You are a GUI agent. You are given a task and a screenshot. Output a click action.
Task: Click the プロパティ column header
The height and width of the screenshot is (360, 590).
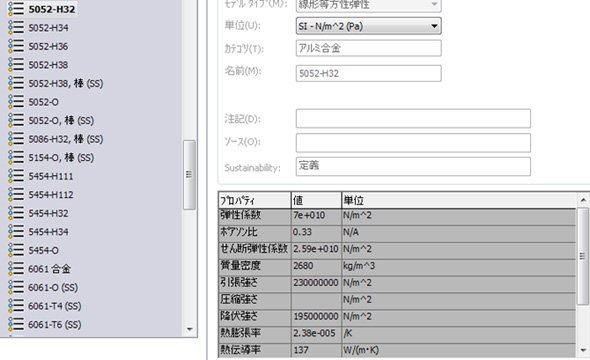pyautogui.click(x=255, y=200)
